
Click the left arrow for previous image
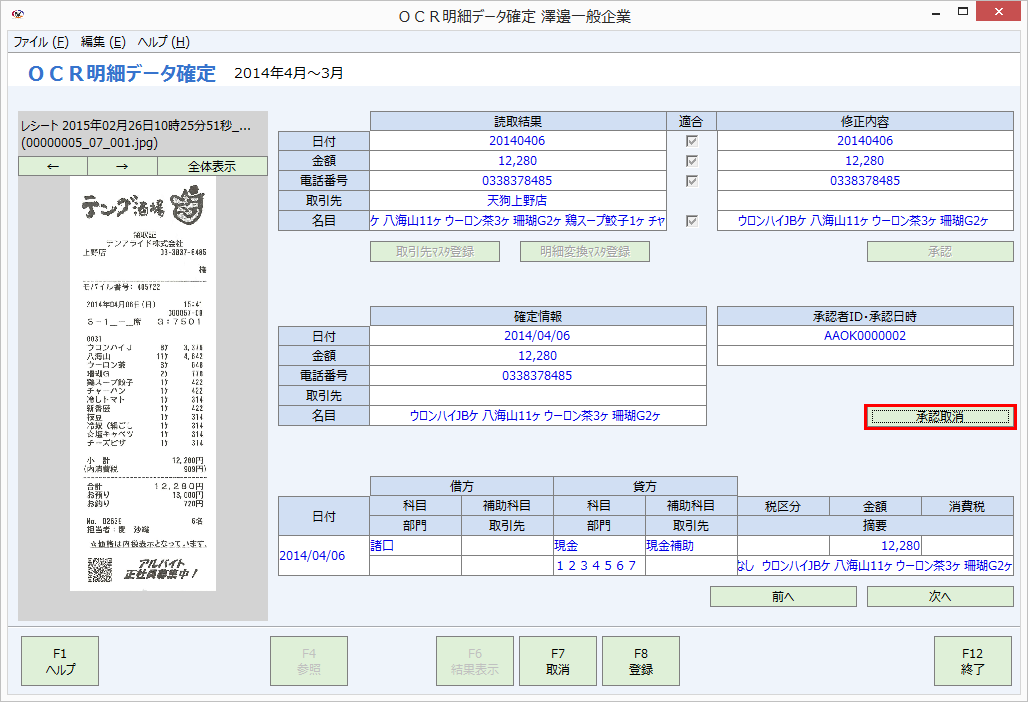point(51,166)
